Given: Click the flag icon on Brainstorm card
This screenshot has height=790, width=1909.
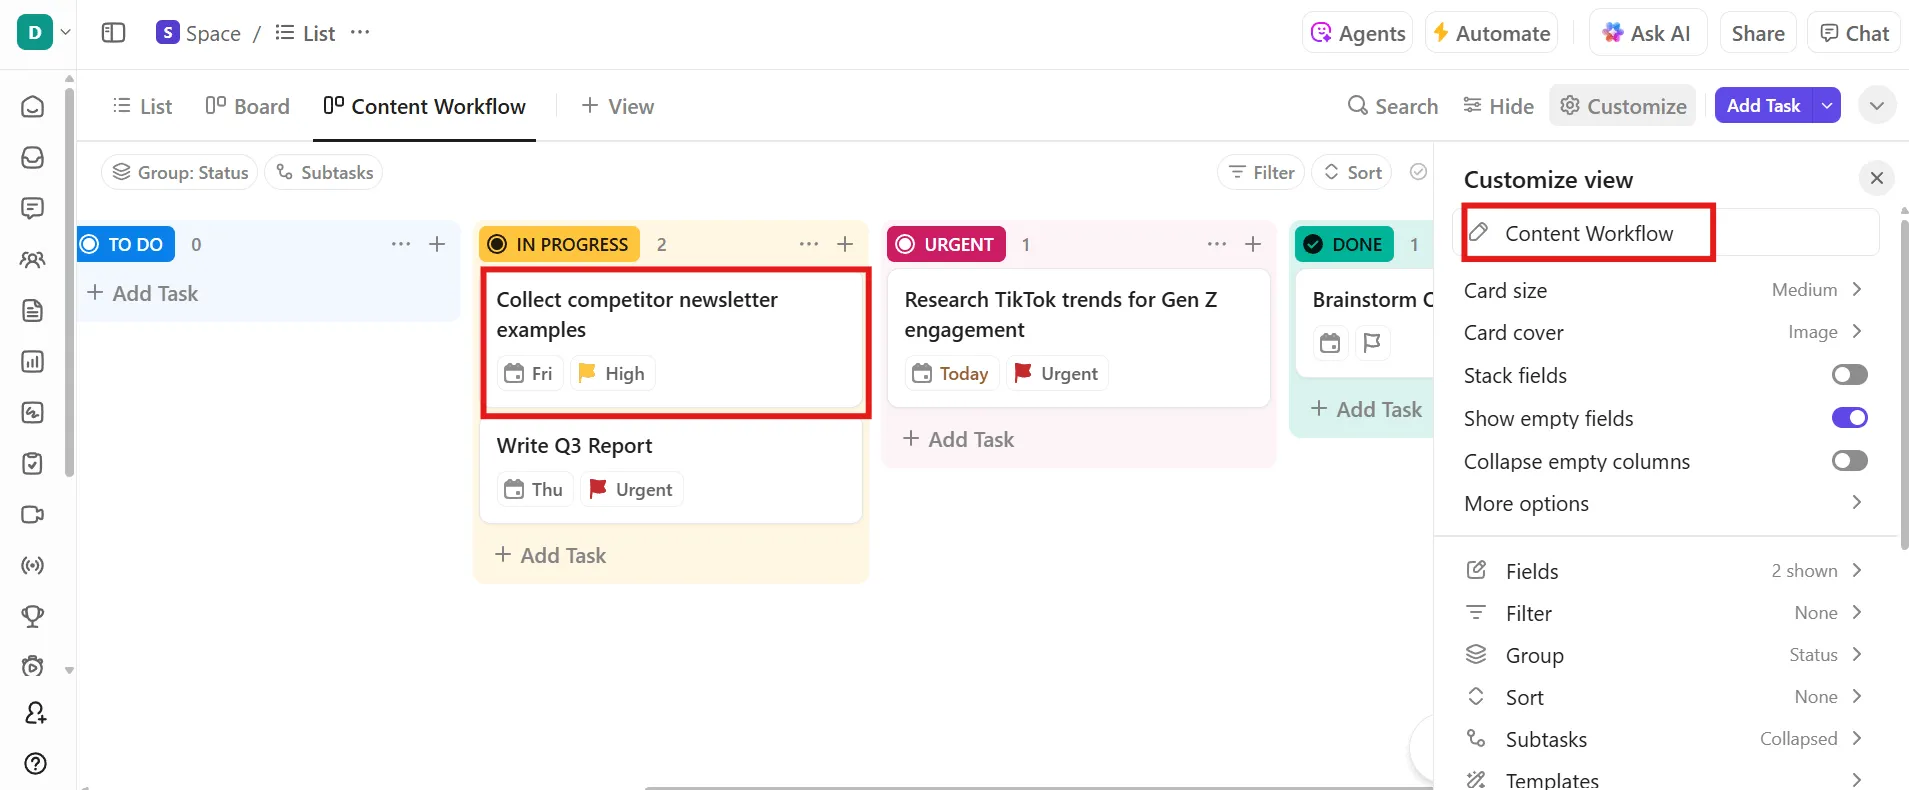Looking at the screenshot, I should pos(1372,343).
